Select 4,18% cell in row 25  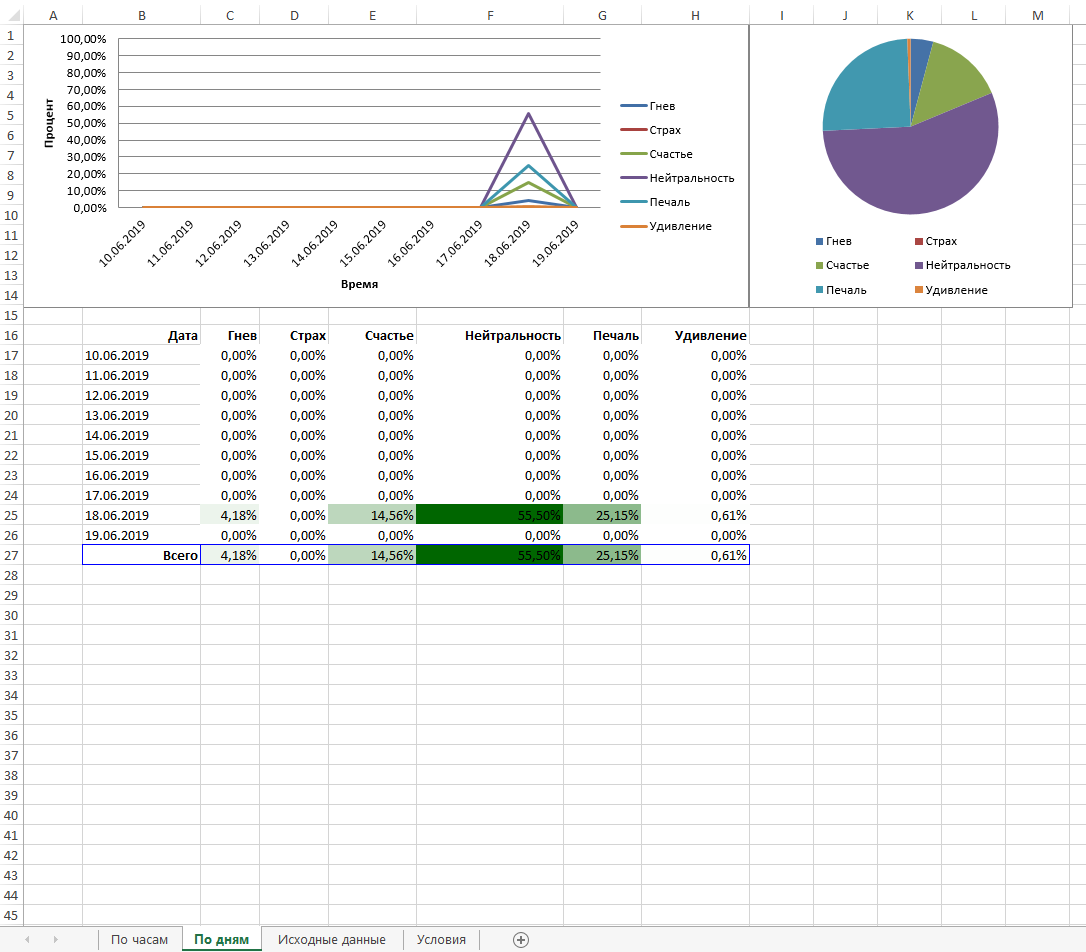pyautogui.click(x=230, y=516)
